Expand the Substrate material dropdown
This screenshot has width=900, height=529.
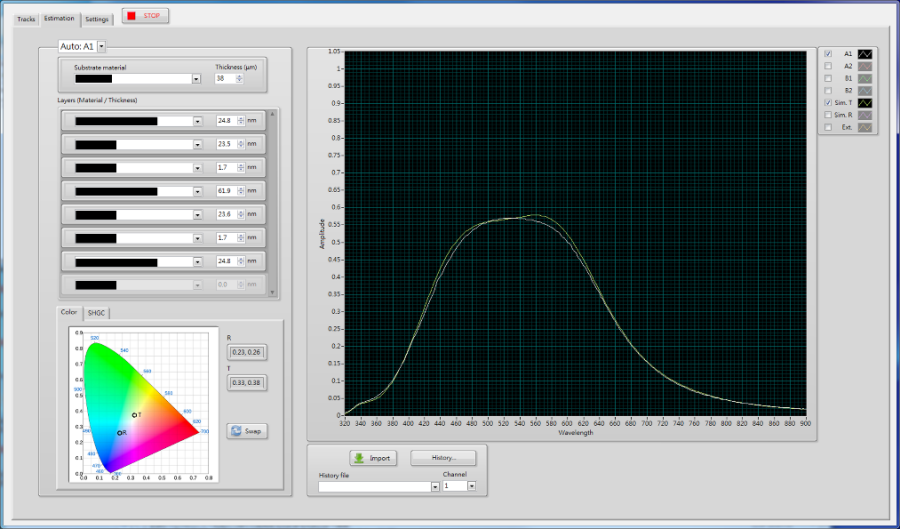196,79
